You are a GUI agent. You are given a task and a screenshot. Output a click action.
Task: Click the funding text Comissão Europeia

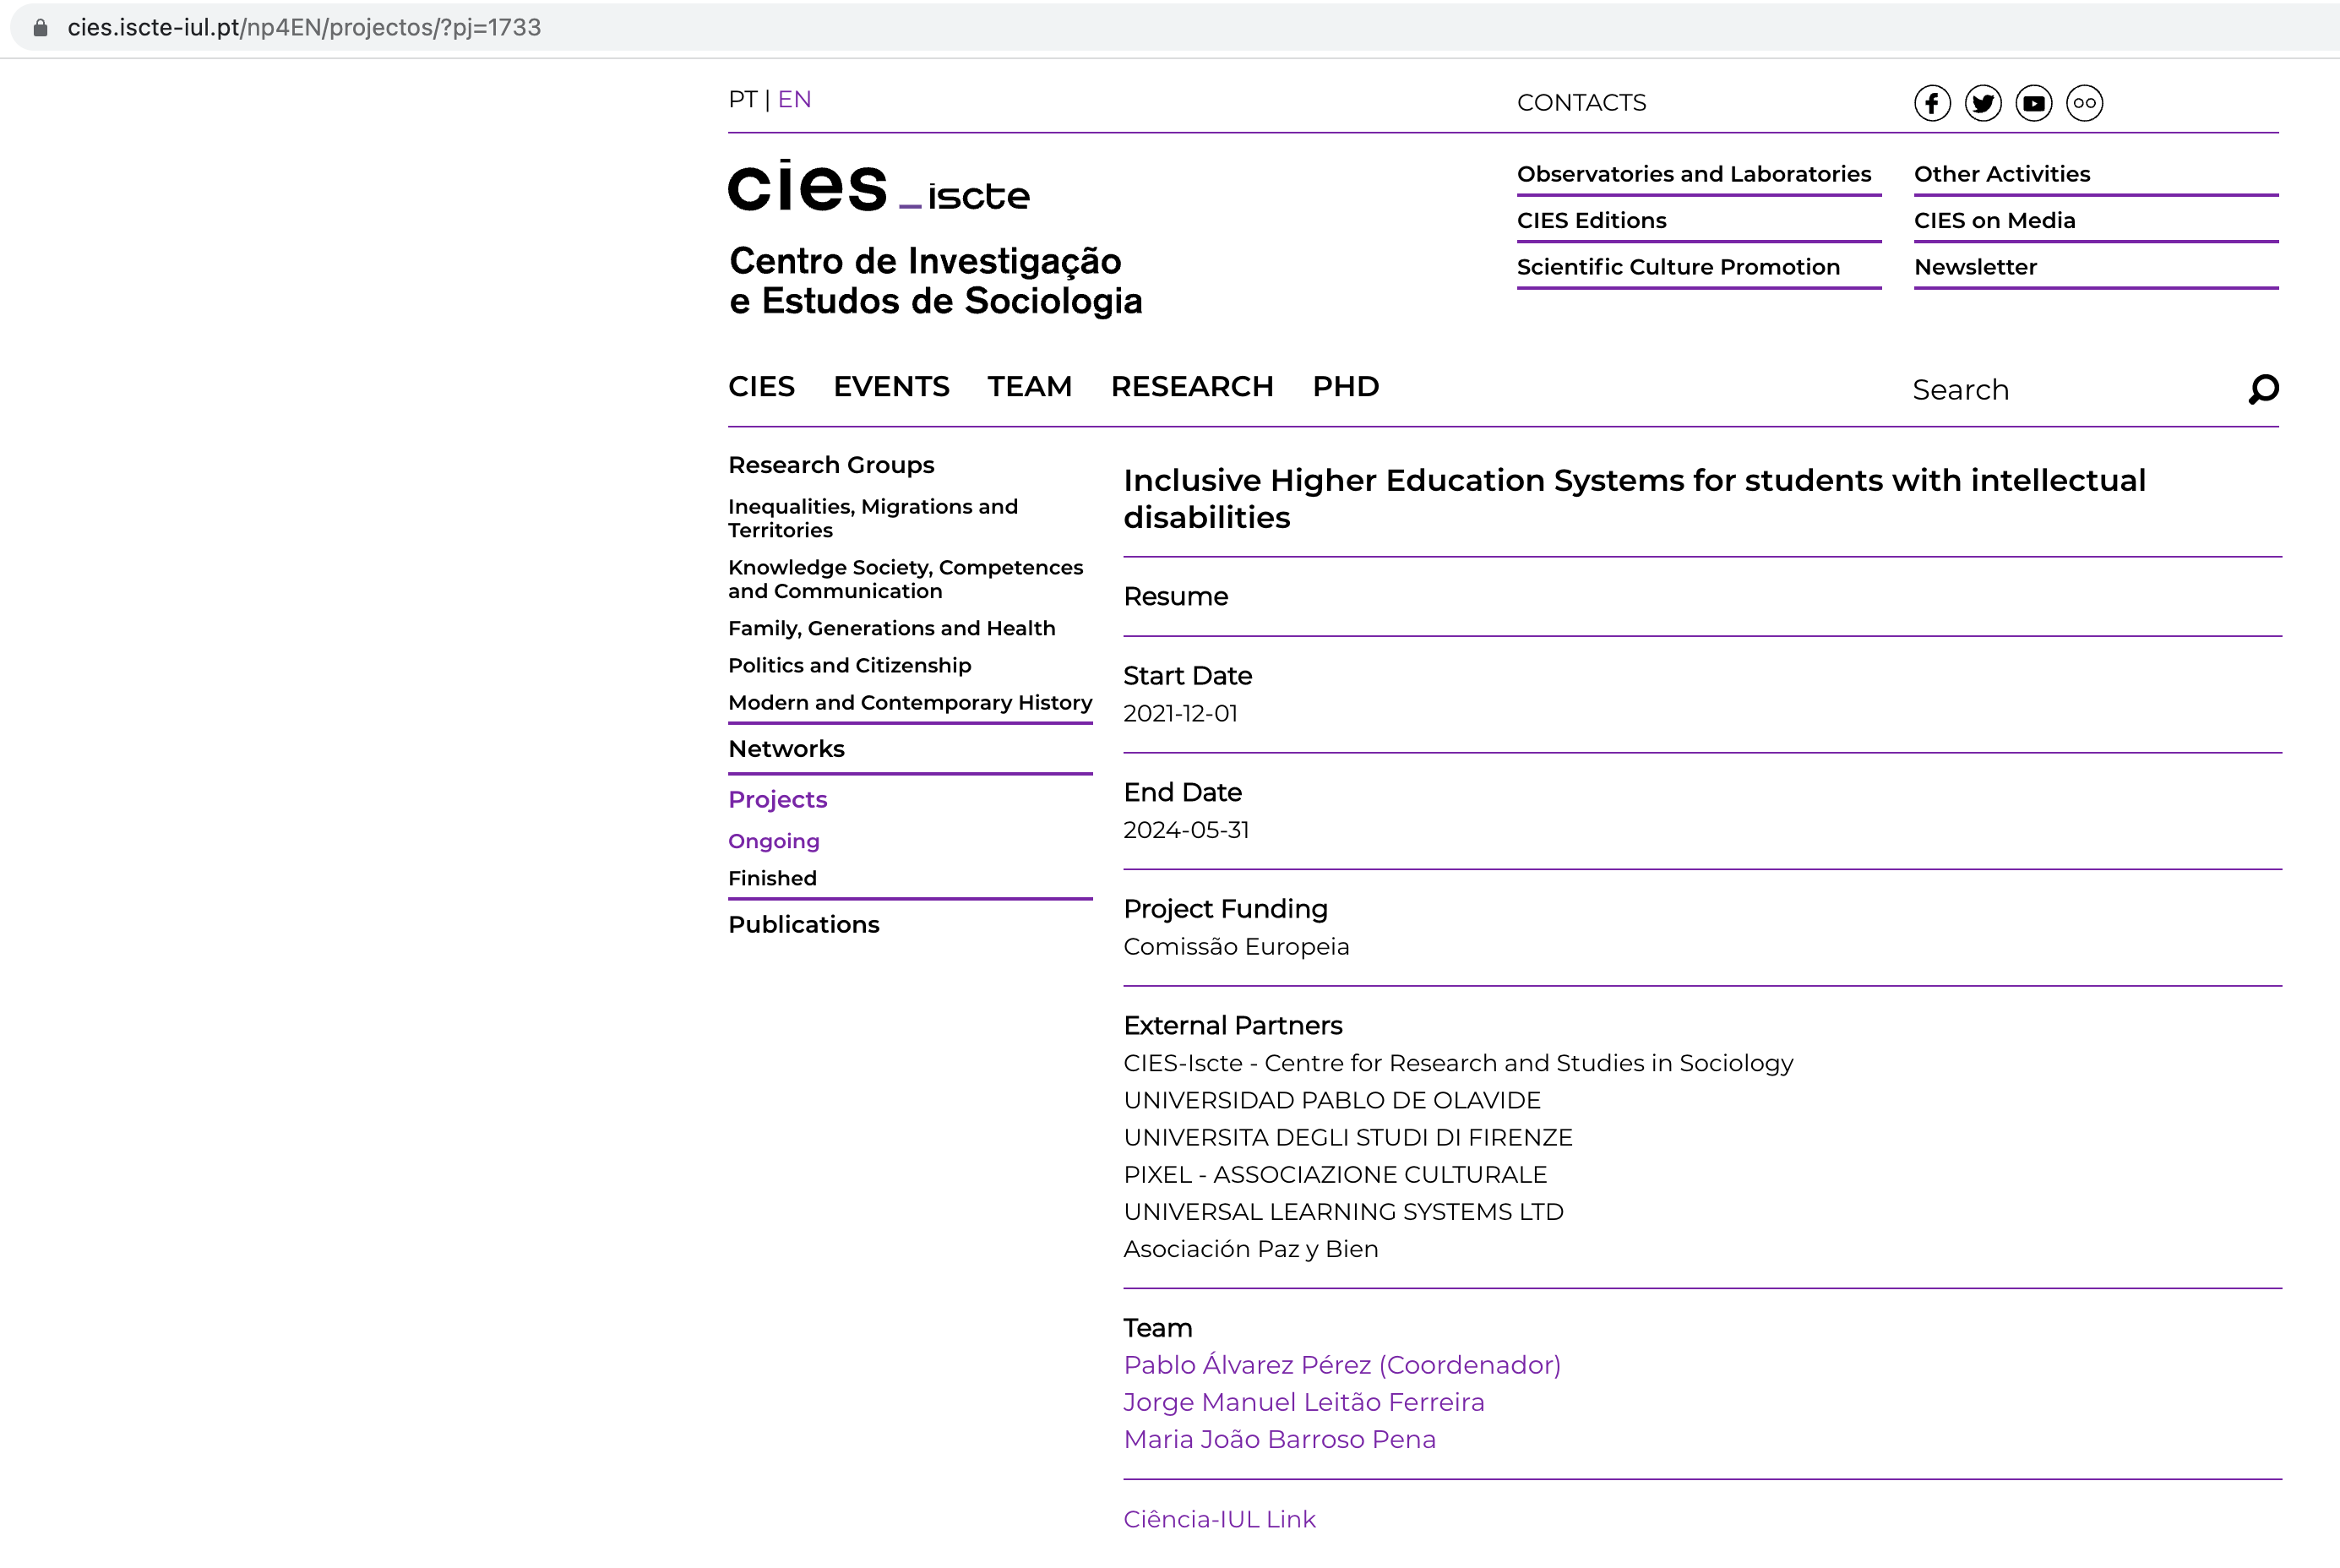click(x=1236, y=946)
